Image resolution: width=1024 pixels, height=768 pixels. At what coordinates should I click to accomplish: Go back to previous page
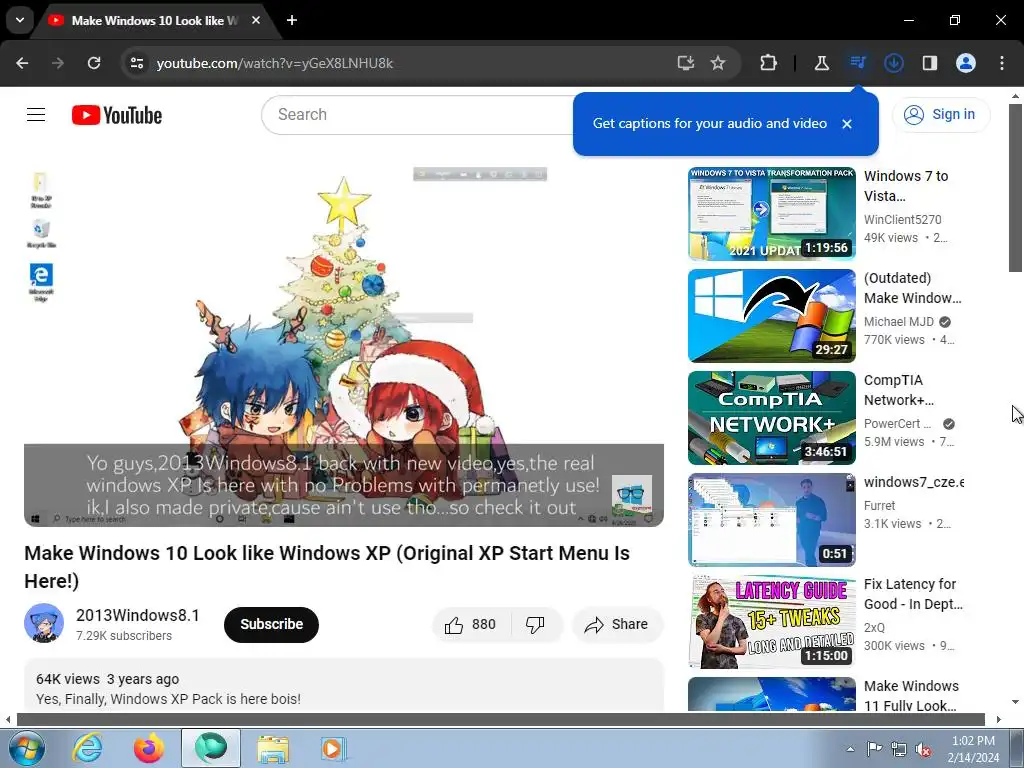22,63
